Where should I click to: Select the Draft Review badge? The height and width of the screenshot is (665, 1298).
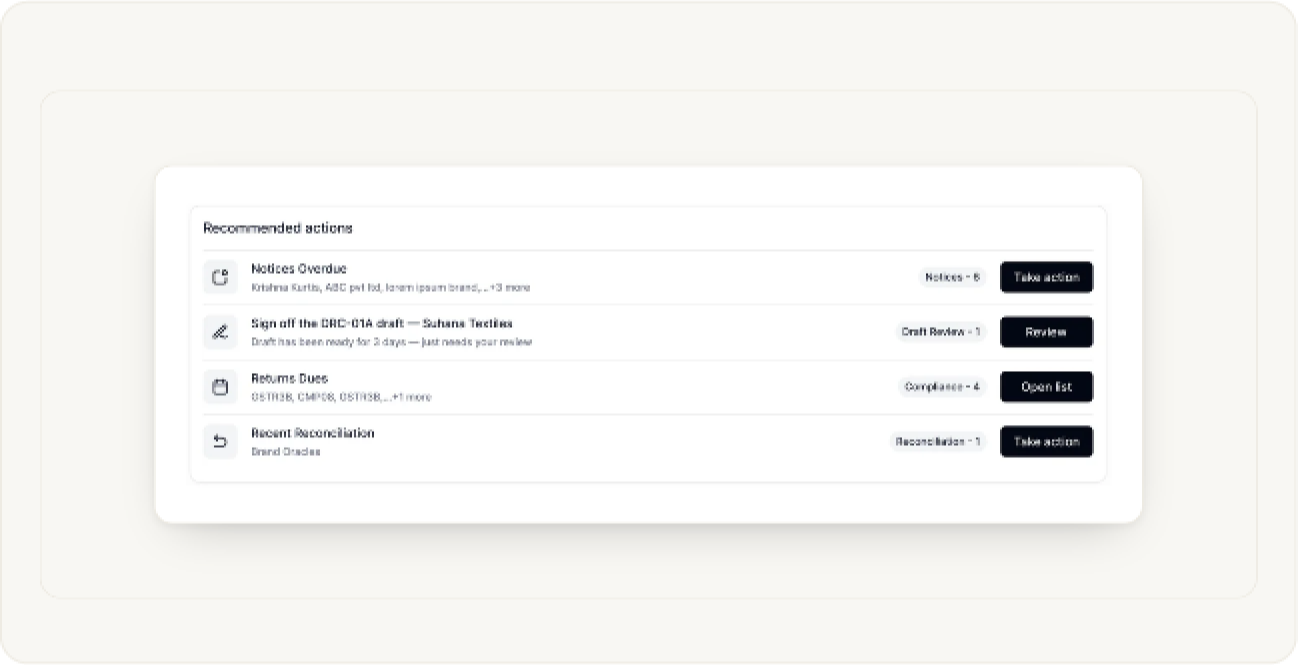click(941, 332)
